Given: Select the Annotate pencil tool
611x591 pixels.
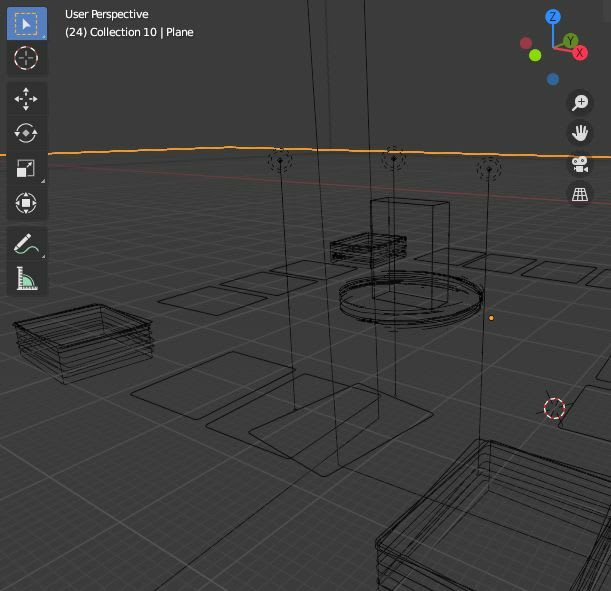Looking at the screenshot, I should 26,244.
